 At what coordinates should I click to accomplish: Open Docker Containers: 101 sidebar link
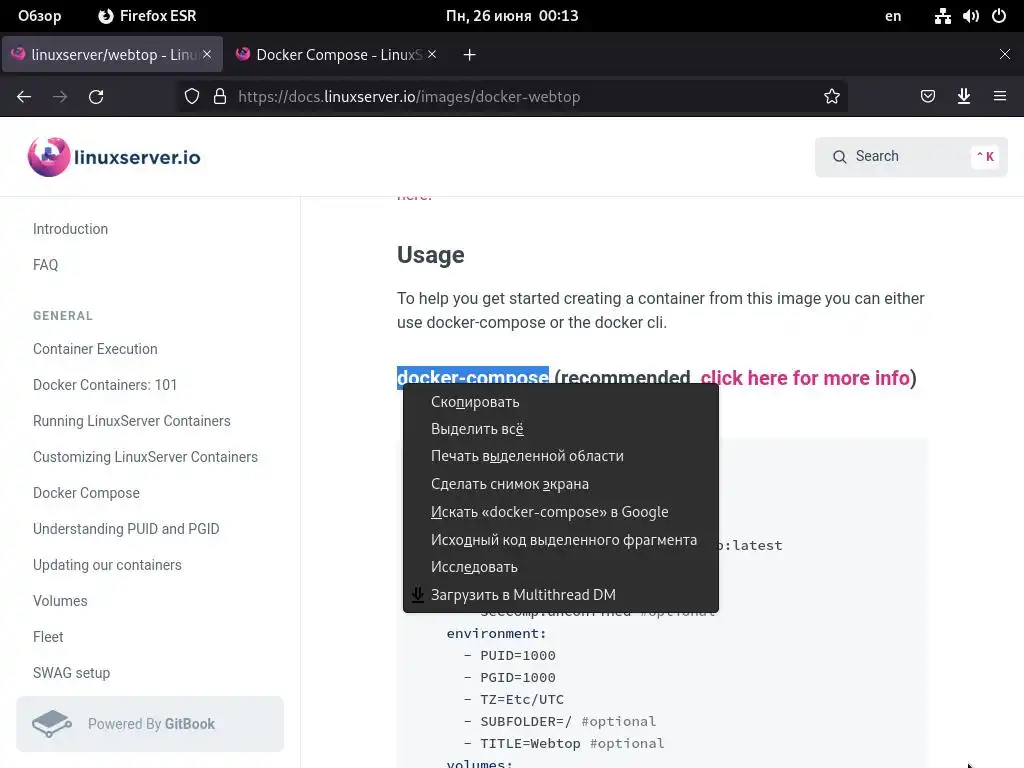click(x=105, y=385)
